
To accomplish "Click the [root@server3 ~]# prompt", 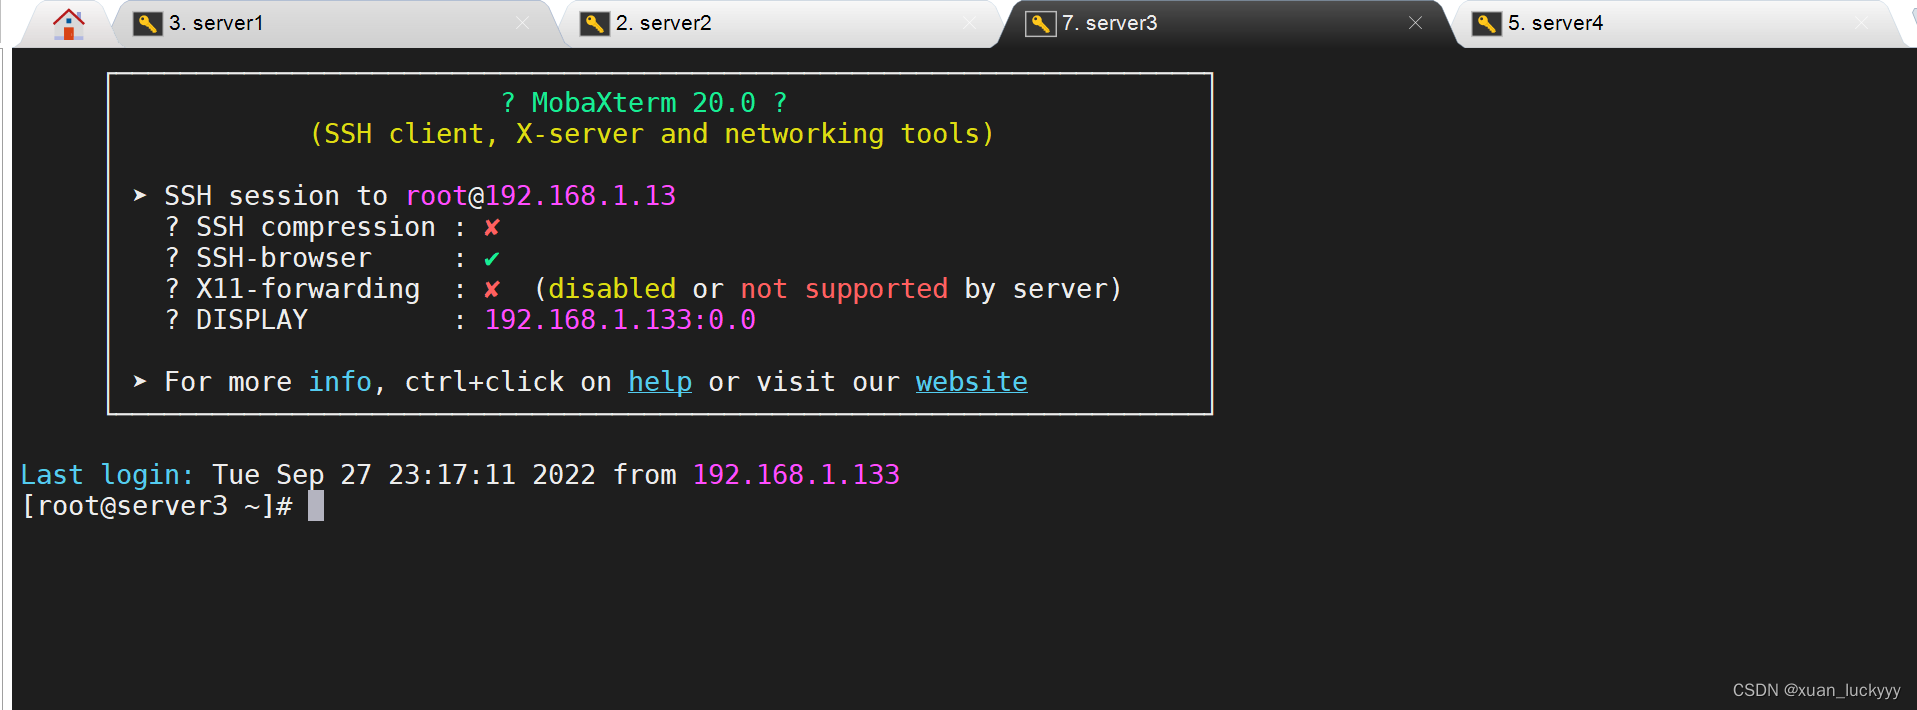I will pos(157,506).
